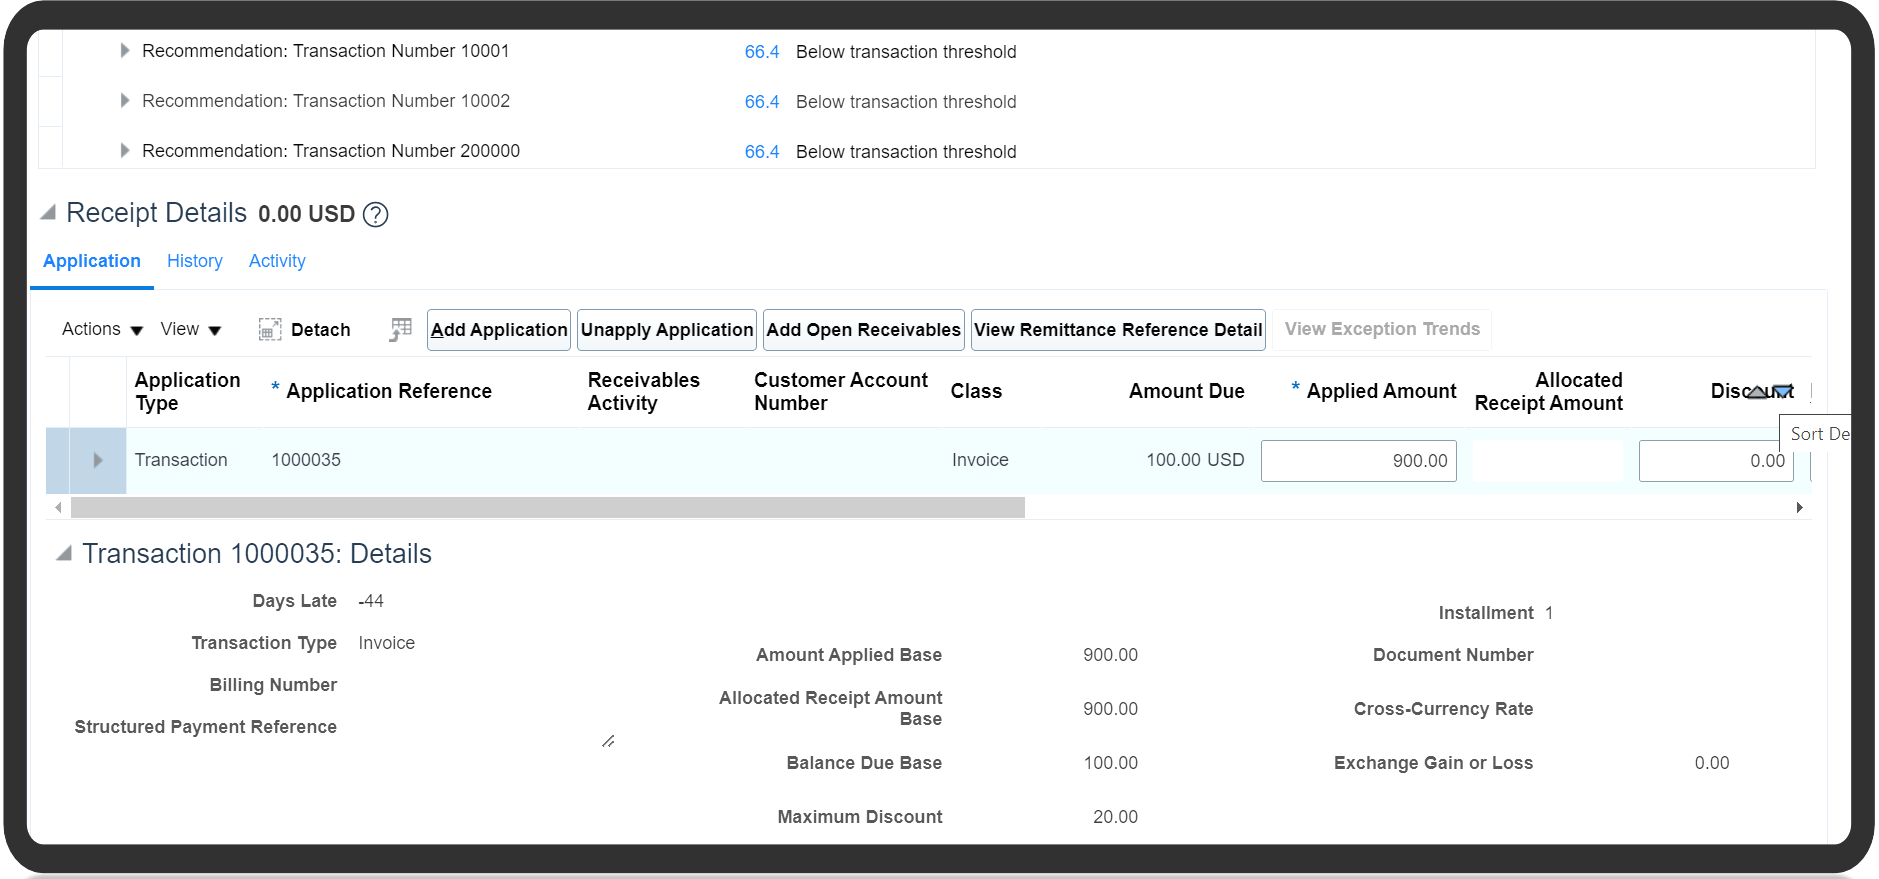Collapse the Receipt Details section
1879x879 pixels.
[x=48, y=212]
